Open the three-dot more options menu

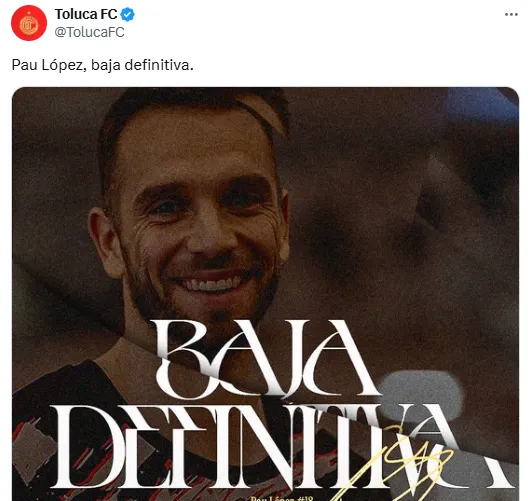tap(511, 15)
